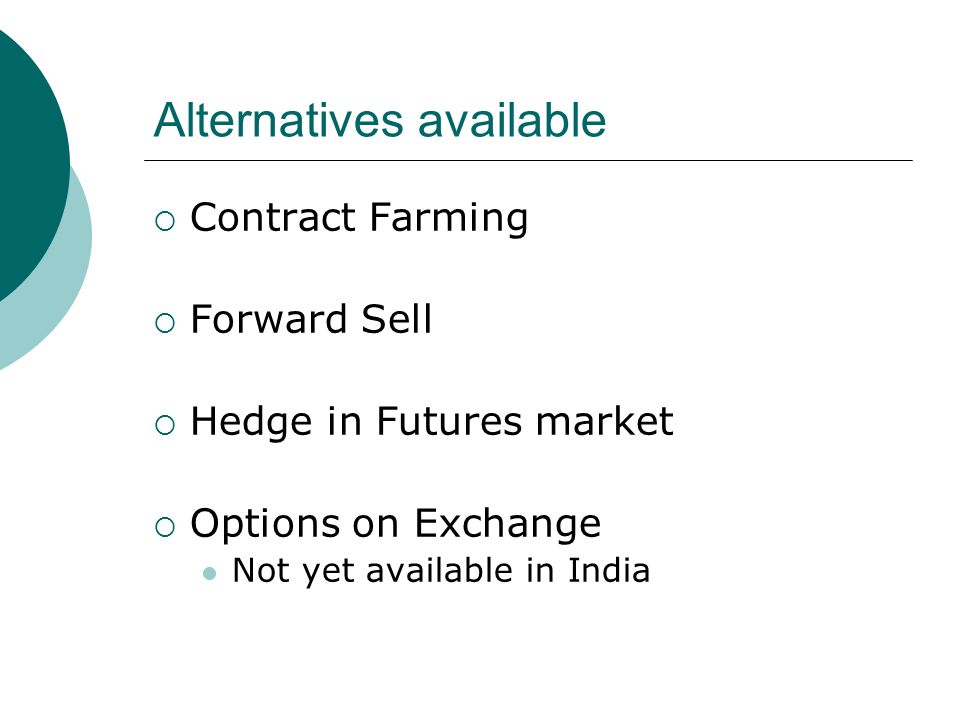Click hollow bullet beside Contract Farming
Viewport: 960px width, 720px height.
(x=165, y=221)
